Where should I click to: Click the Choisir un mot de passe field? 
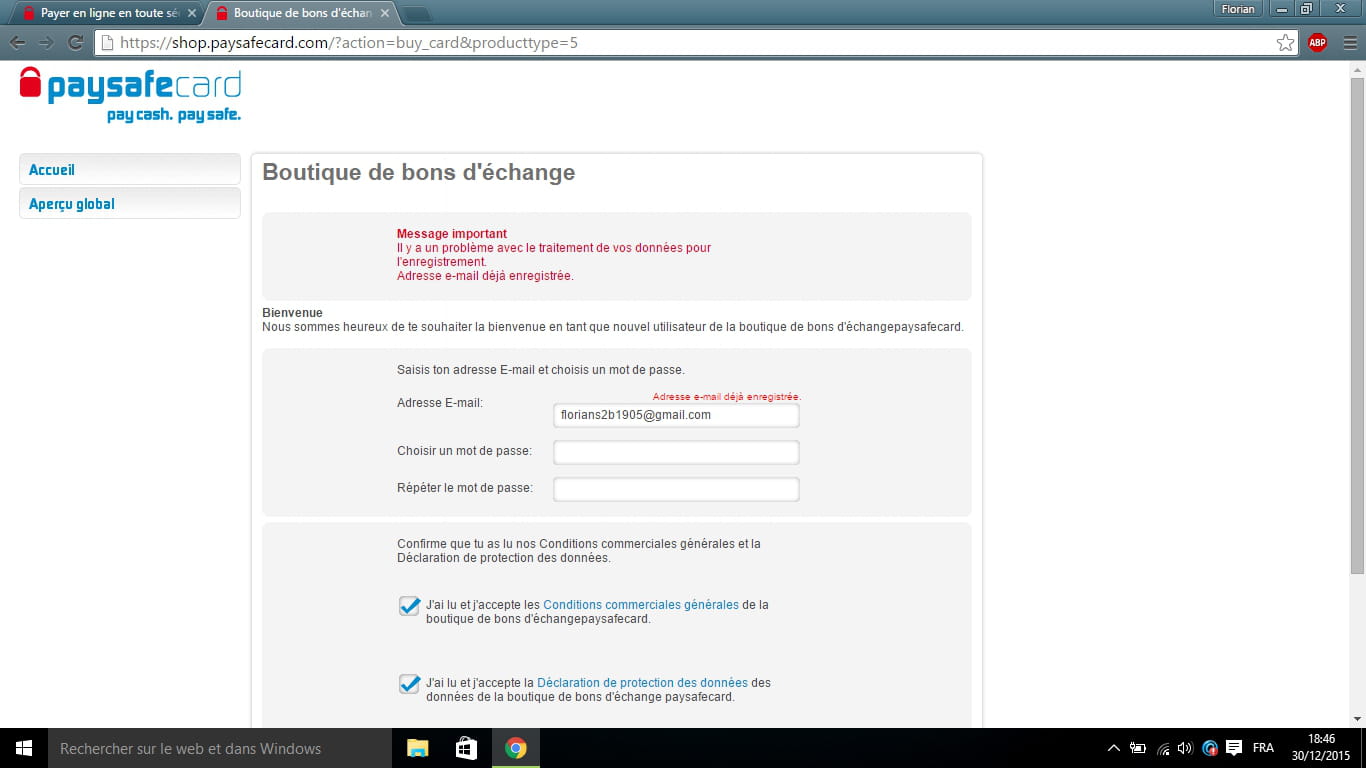coord(676,452)
